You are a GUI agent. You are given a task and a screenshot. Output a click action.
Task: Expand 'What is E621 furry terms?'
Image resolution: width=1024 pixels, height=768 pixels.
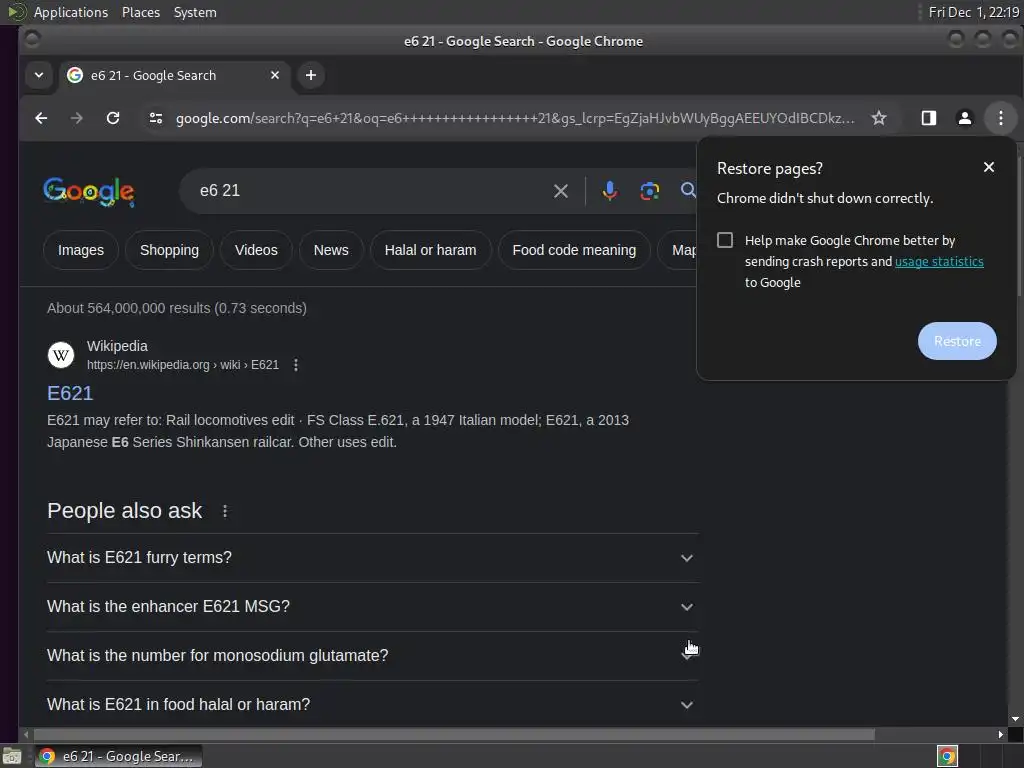pos(372,558)
